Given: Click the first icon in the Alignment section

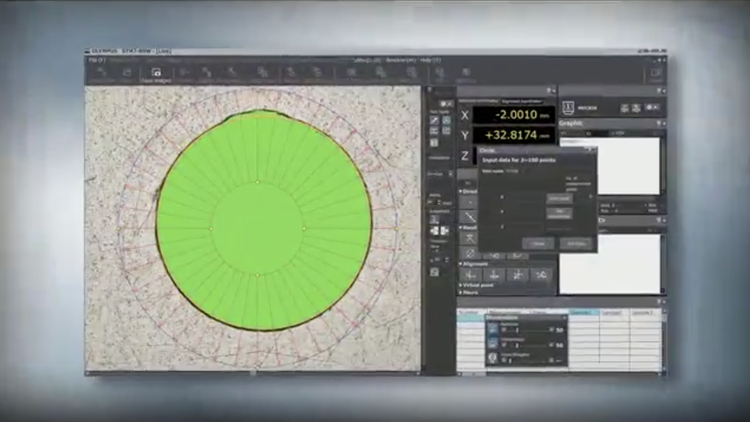Looking at the screenshot, I should point(470,274).
